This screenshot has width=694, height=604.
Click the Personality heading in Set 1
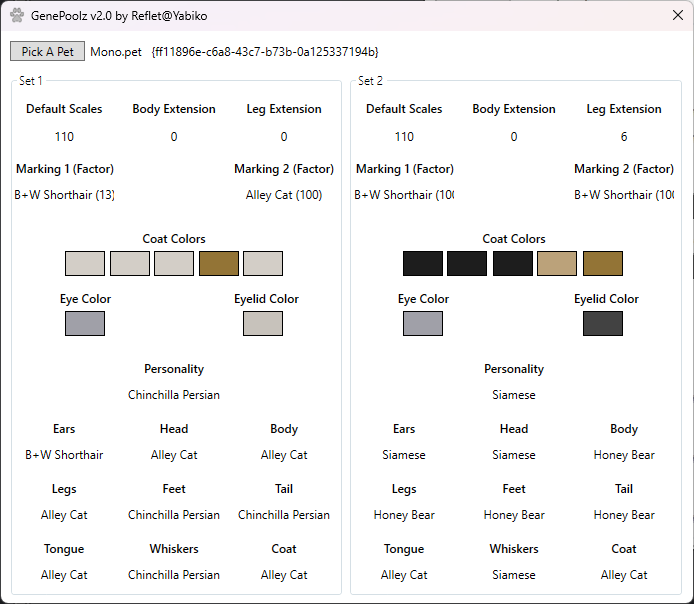point(174,369)
